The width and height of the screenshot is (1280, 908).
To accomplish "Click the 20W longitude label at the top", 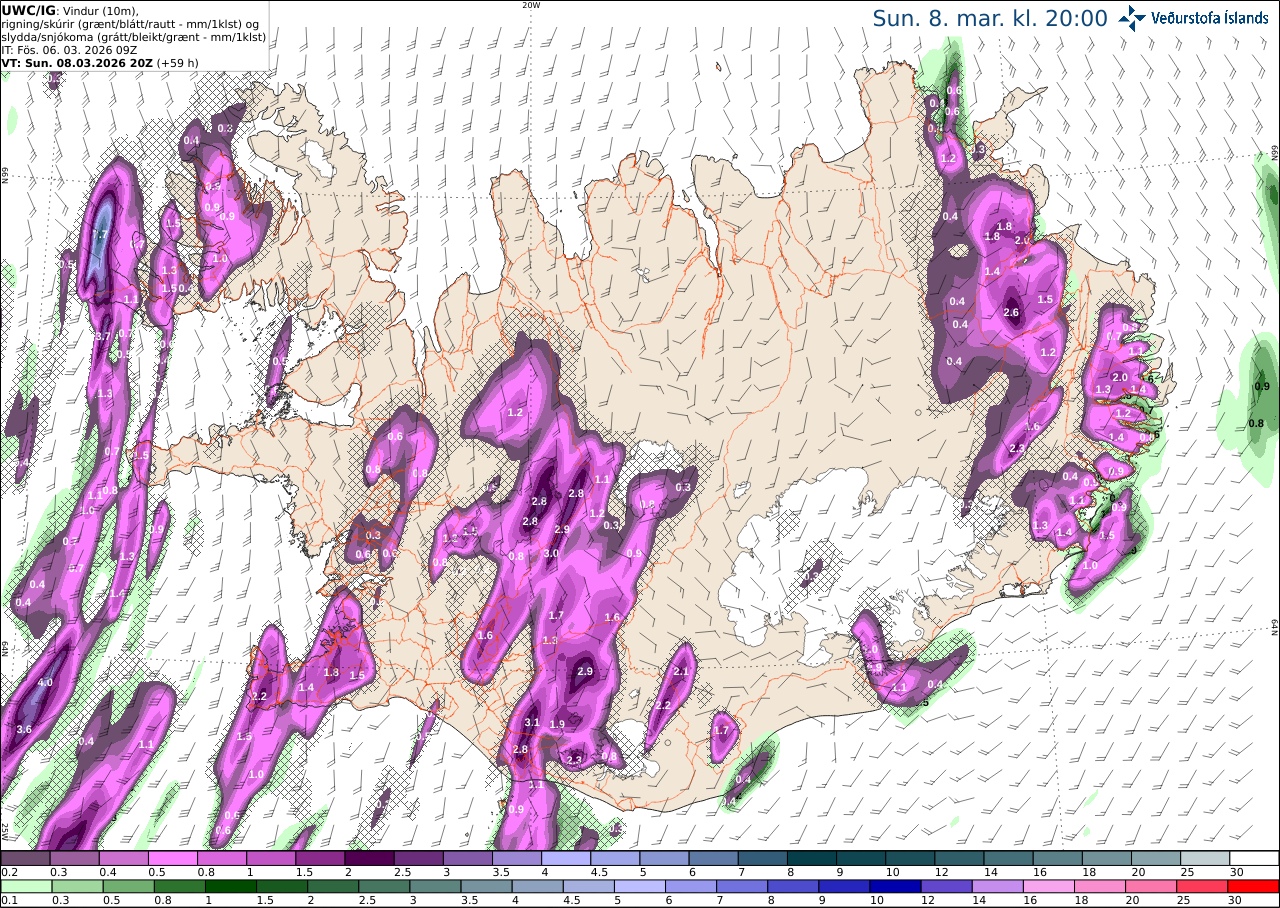I will (531, 5).
